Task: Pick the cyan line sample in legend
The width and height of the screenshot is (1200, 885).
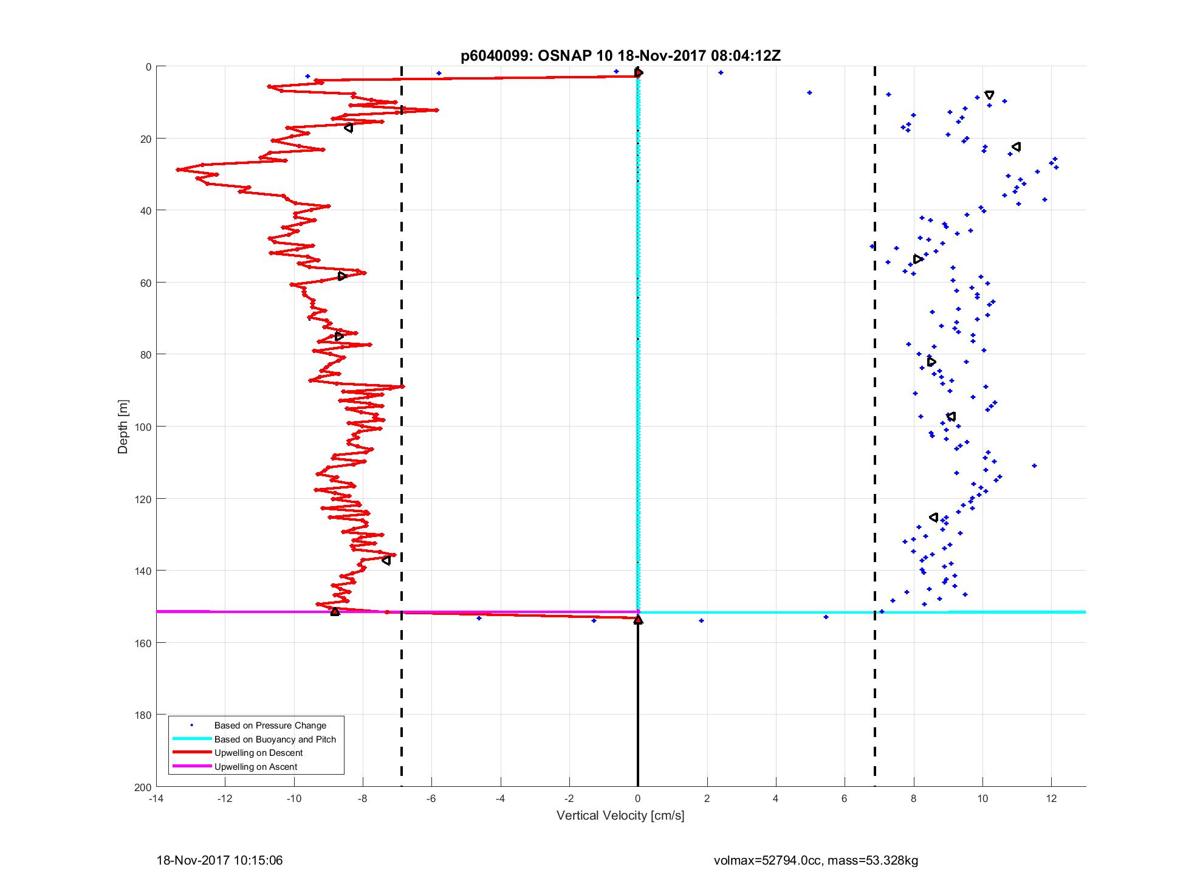Action: pyautogui.click(x=191, y=739)
